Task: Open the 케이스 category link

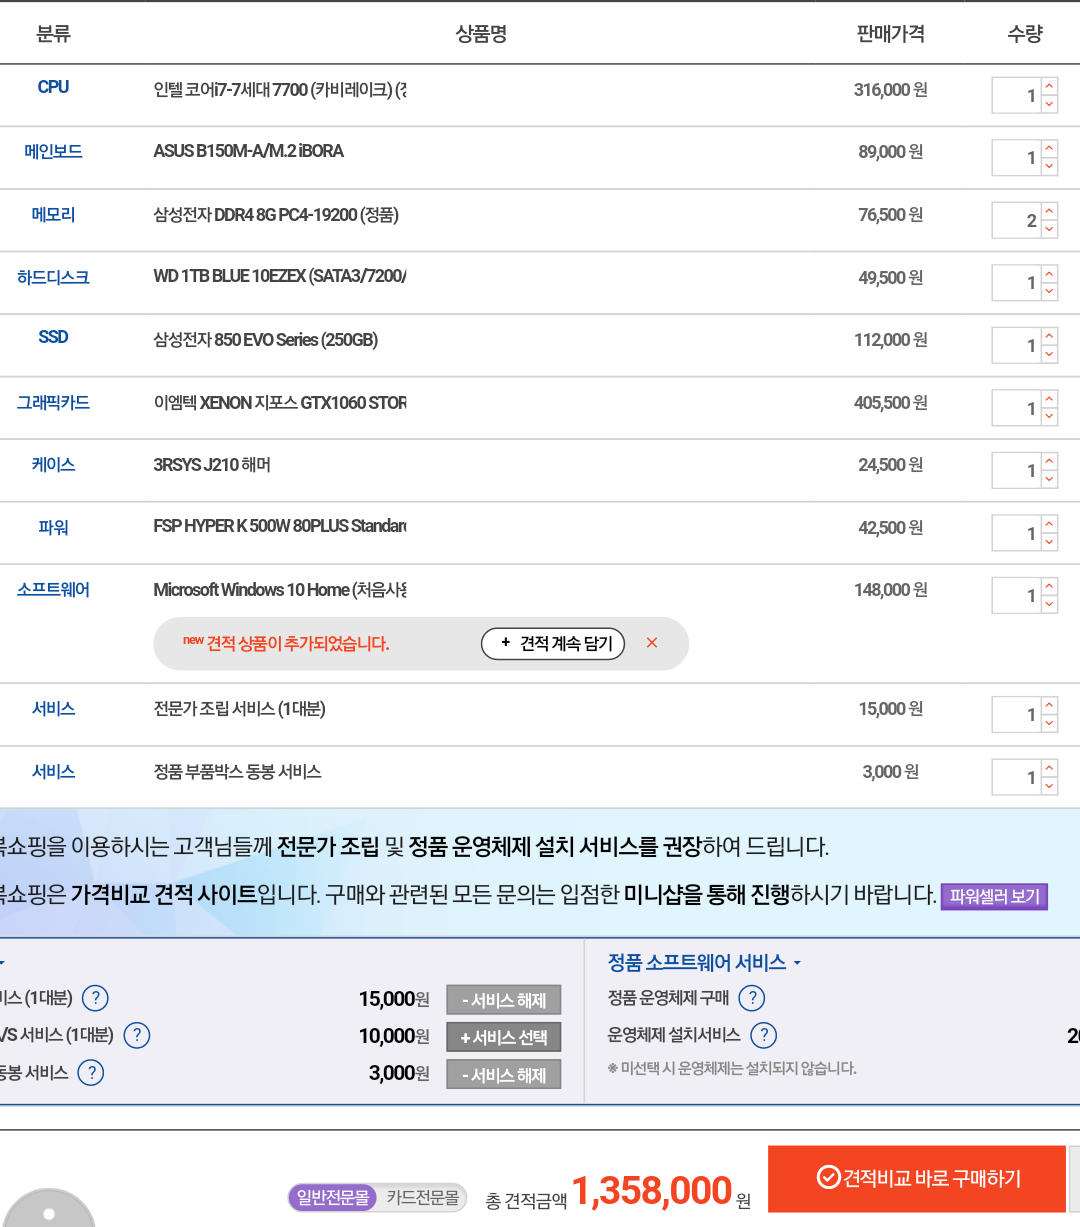Action: click(53, 464)
